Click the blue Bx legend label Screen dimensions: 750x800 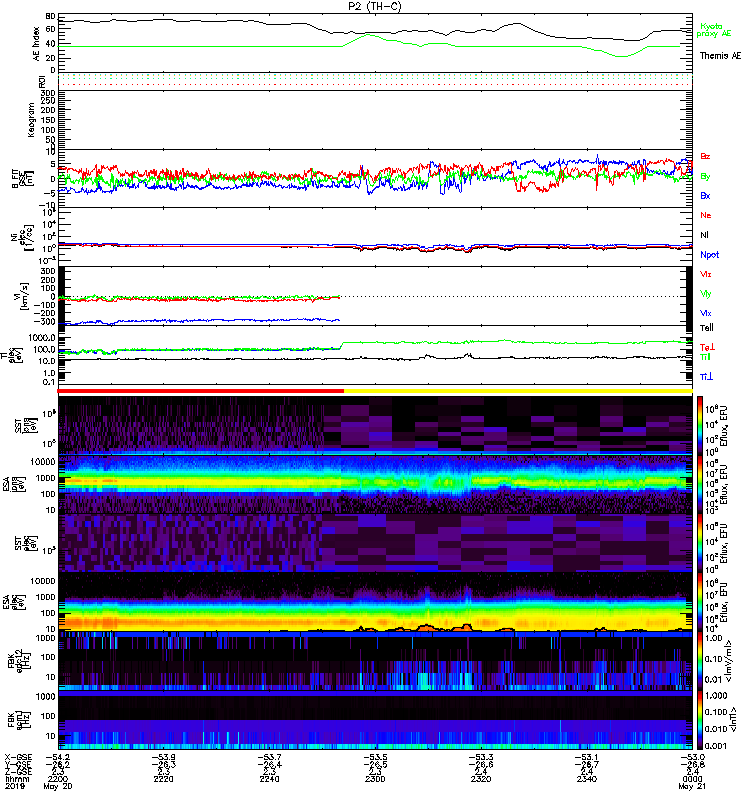click(705, 195)
